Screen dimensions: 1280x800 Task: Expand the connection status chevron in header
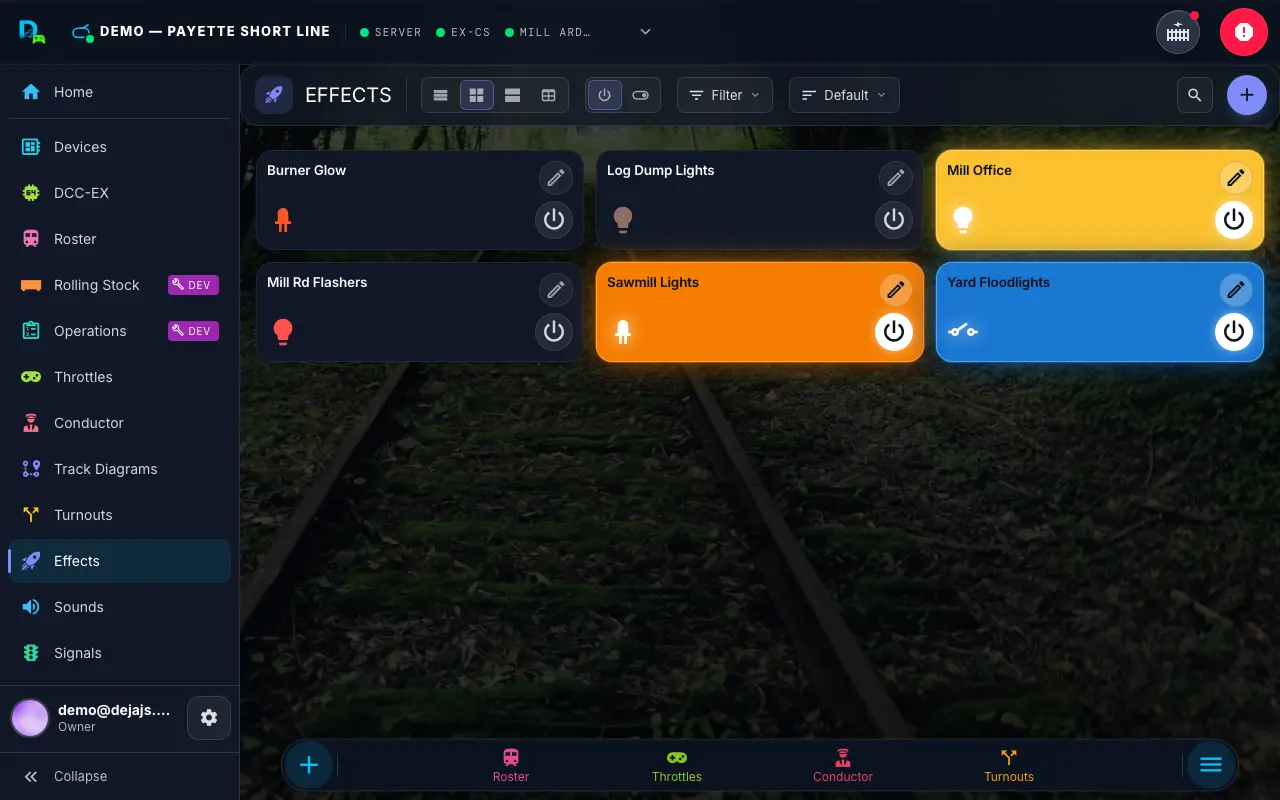[646, 32]
